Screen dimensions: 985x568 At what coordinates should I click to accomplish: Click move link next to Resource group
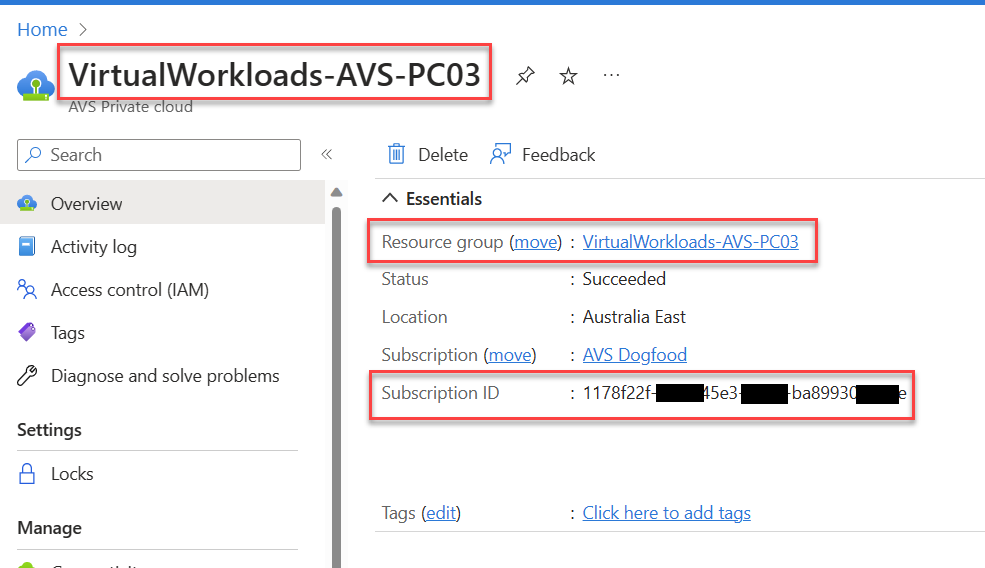pos(535,242)
